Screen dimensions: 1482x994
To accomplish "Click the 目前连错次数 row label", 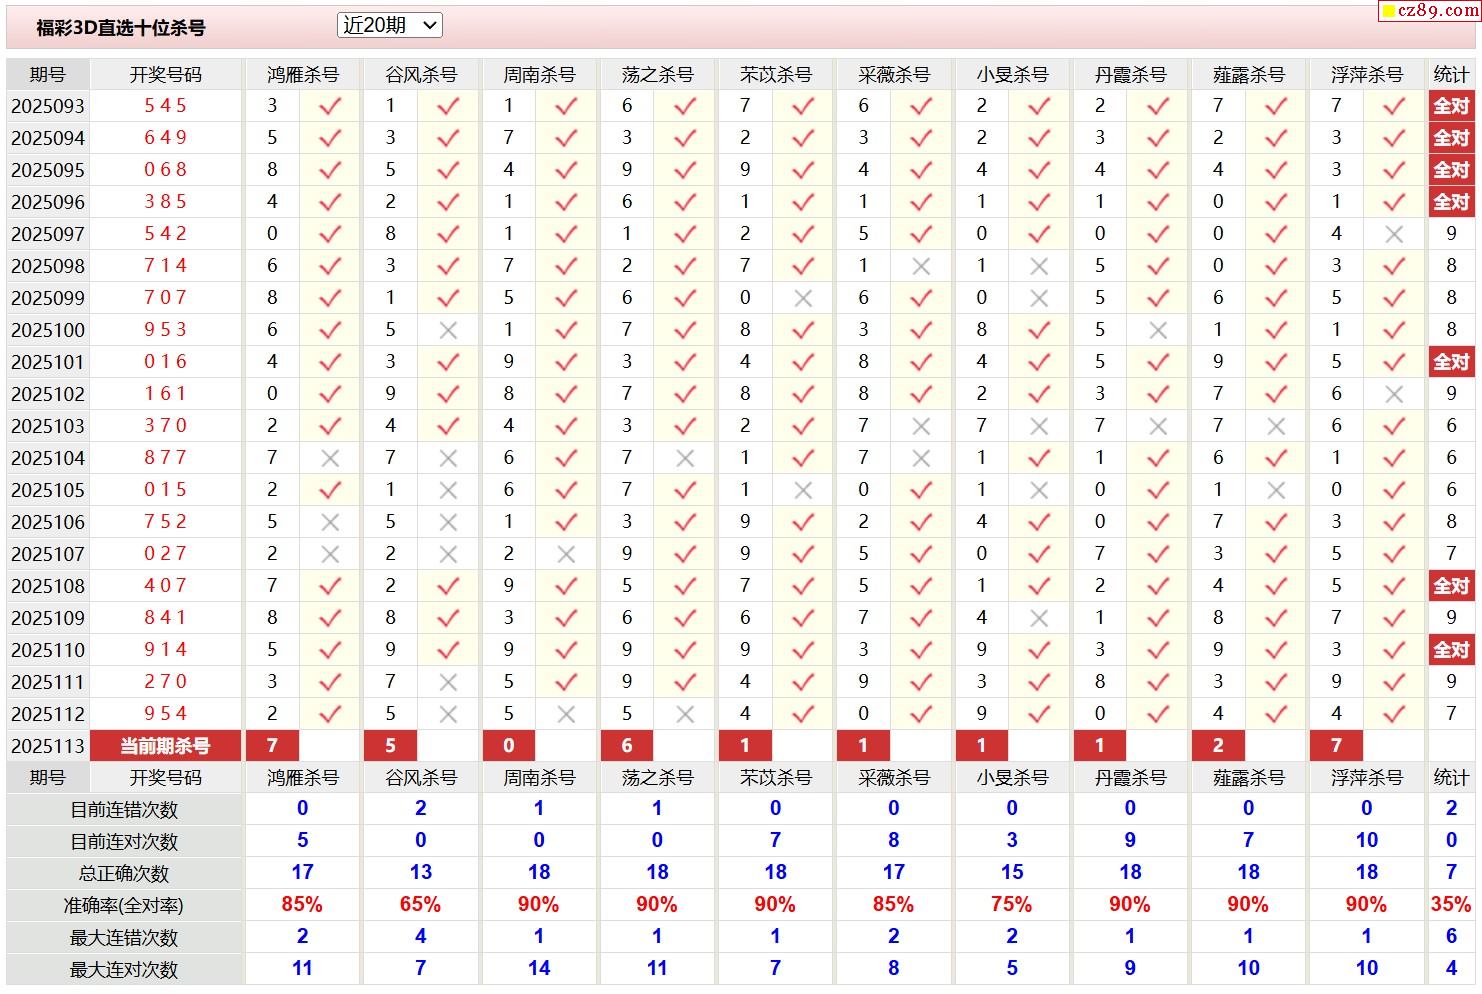I will [x=124, y=810].
